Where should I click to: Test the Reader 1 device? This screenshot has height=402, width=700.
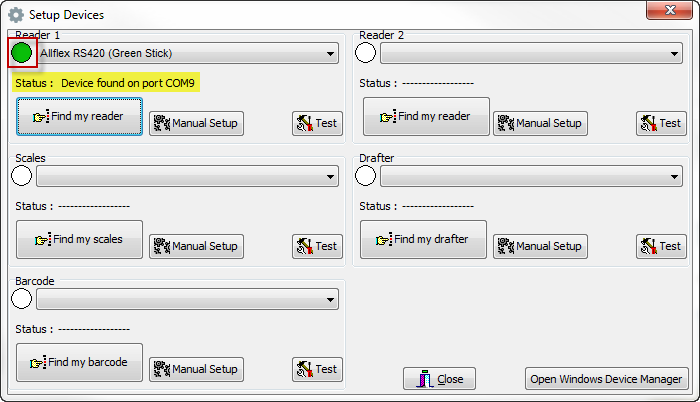pos(316,123)
